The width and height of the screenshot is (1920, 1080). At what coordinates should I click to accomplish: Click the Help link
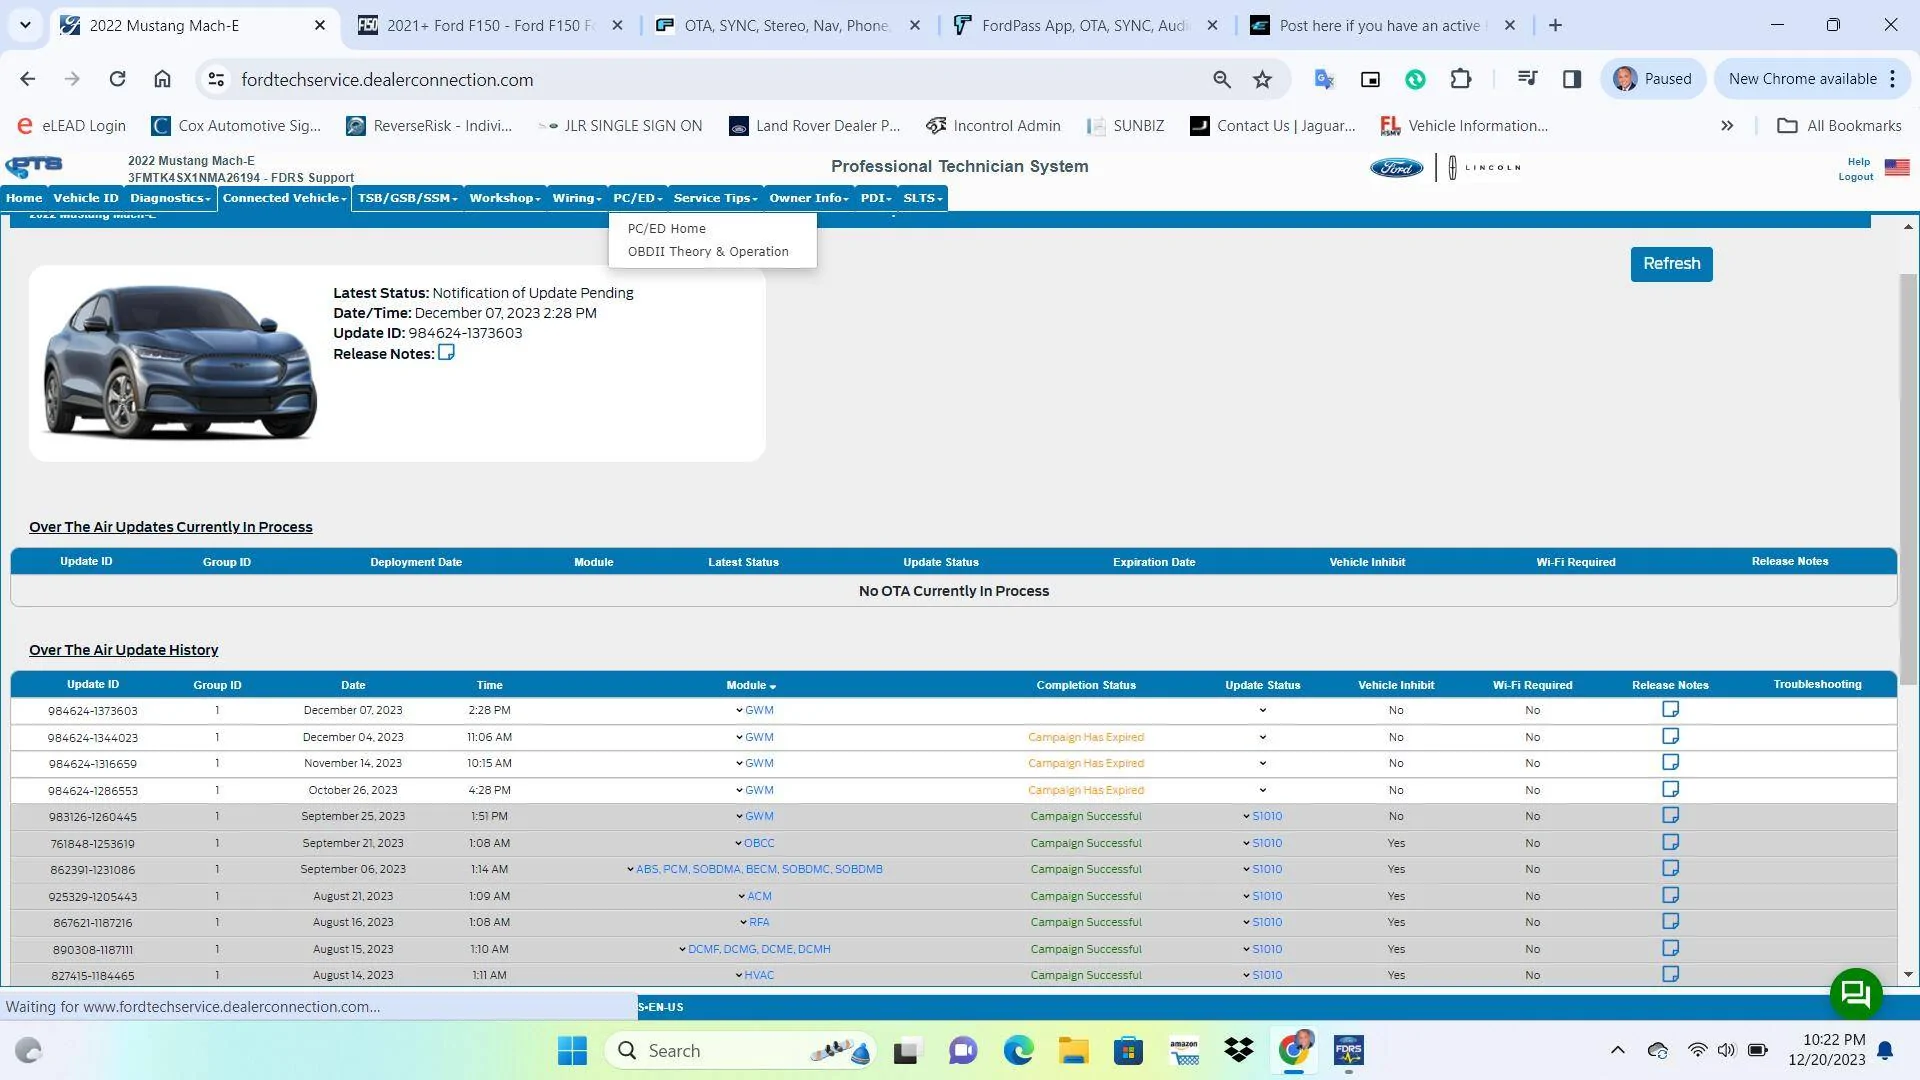click(1858, 162)
